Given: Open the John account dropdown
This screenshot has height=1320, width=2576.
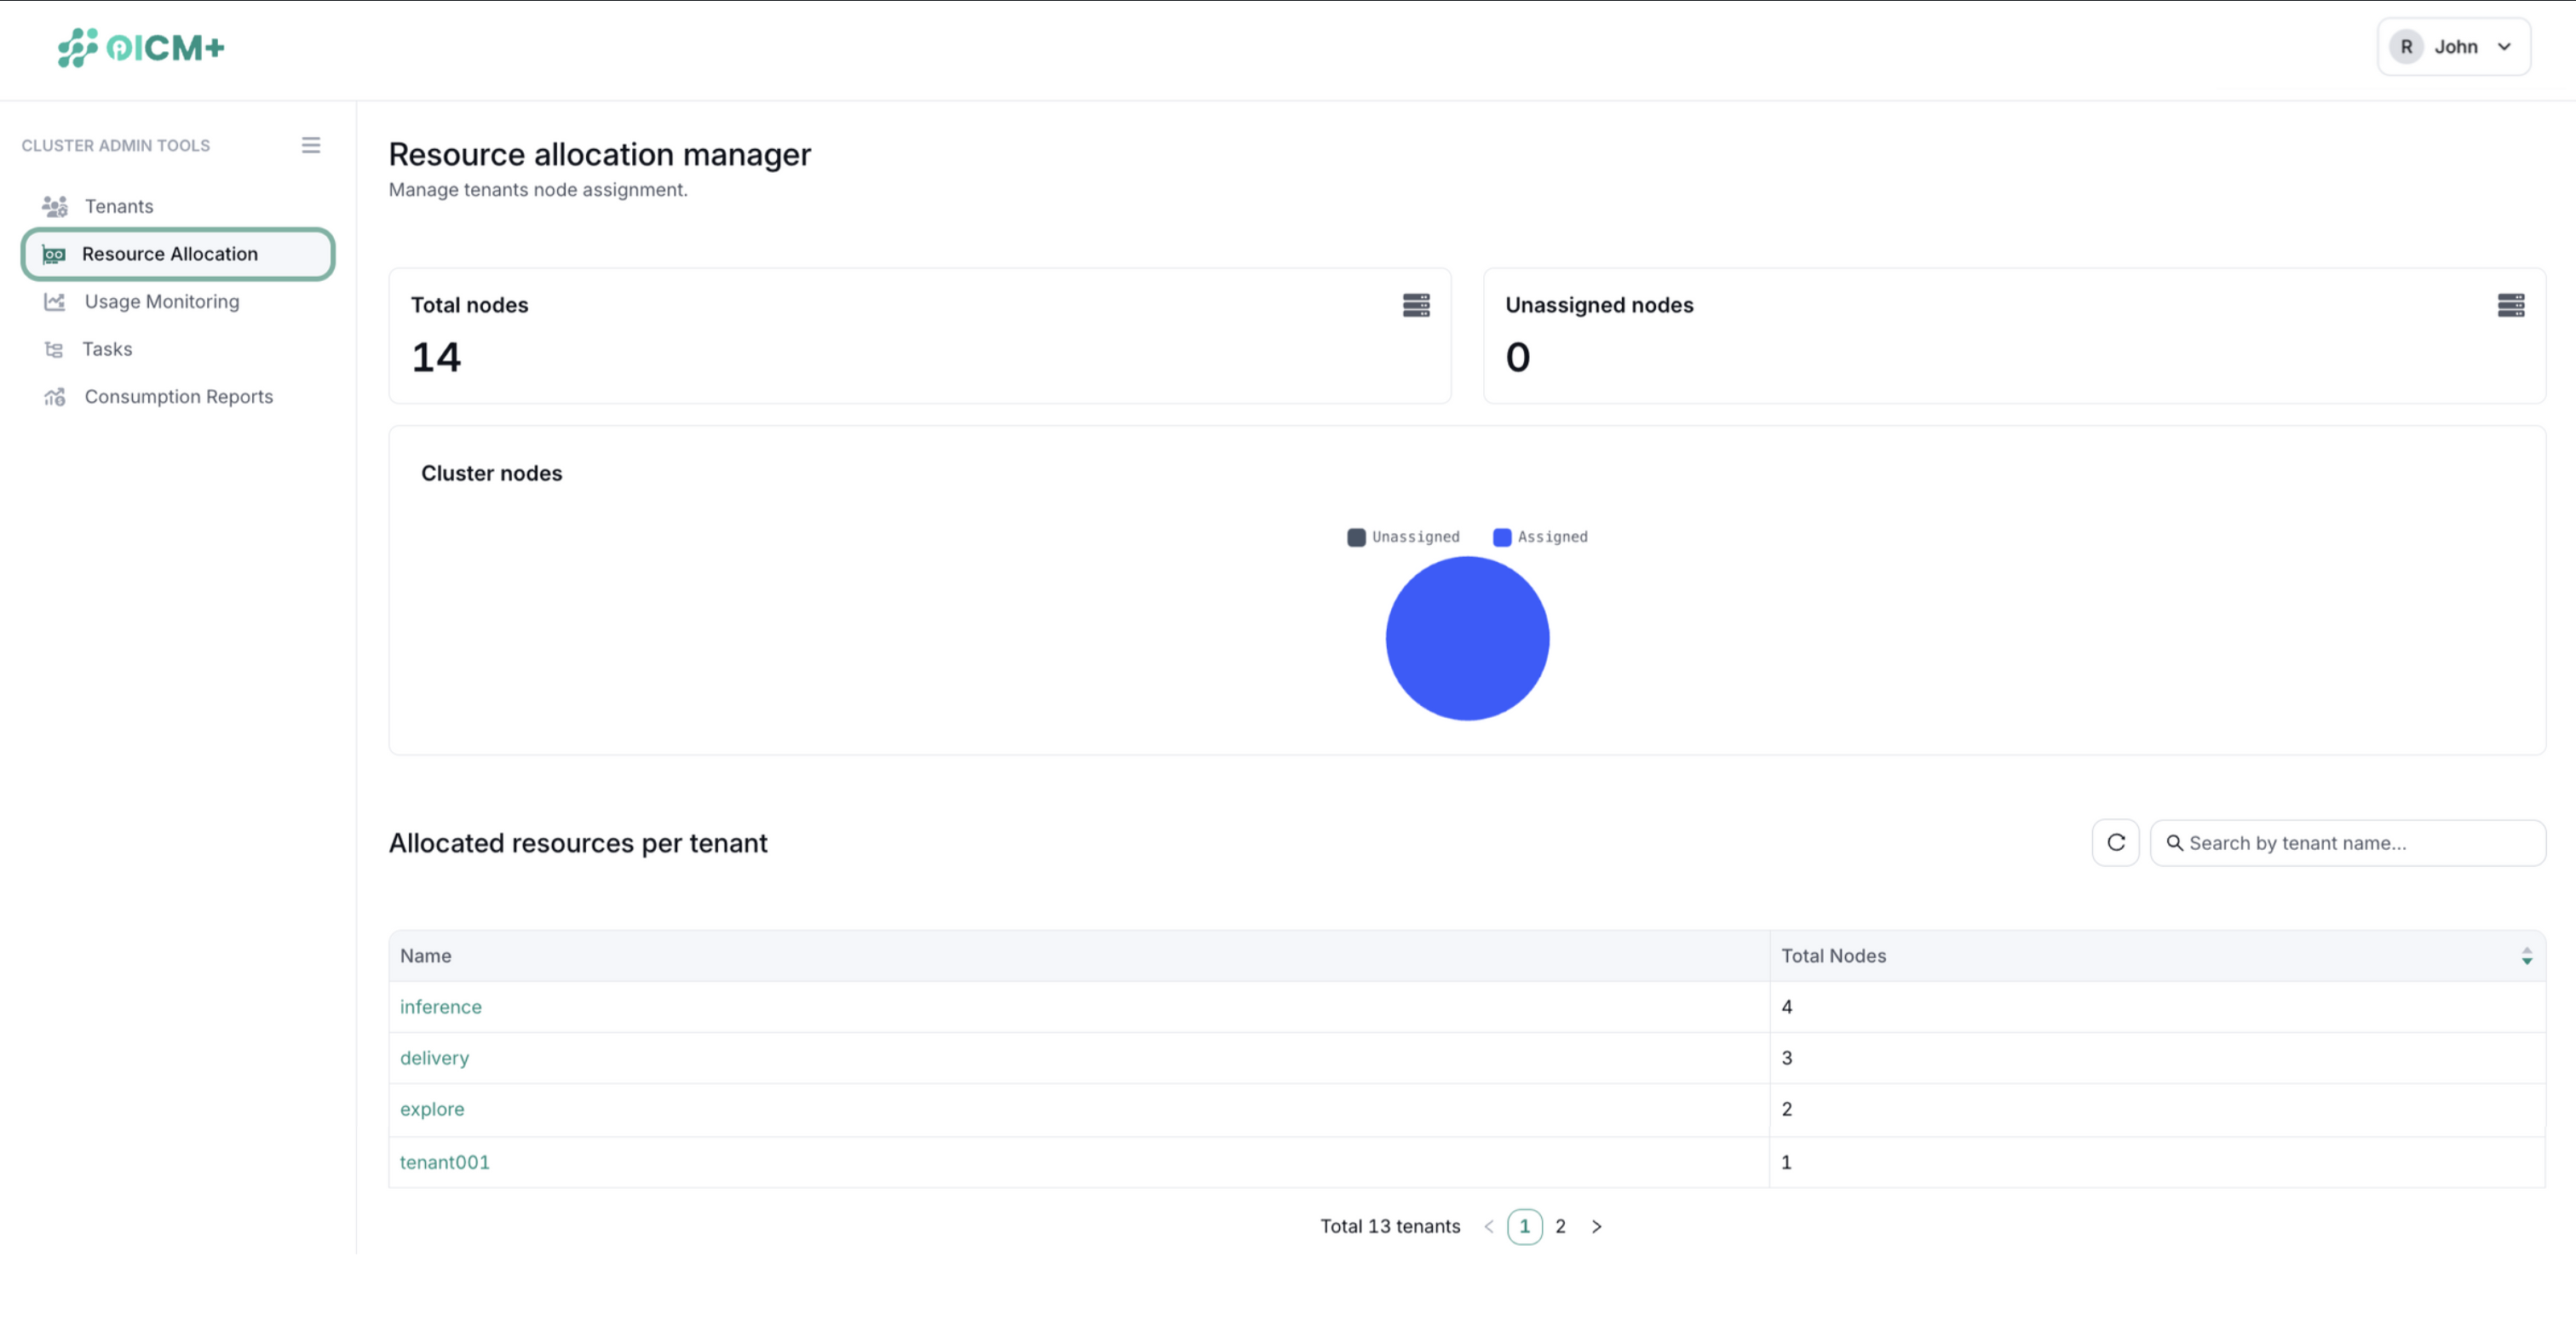Looking at the screenshot, I should coord(2504,46).
